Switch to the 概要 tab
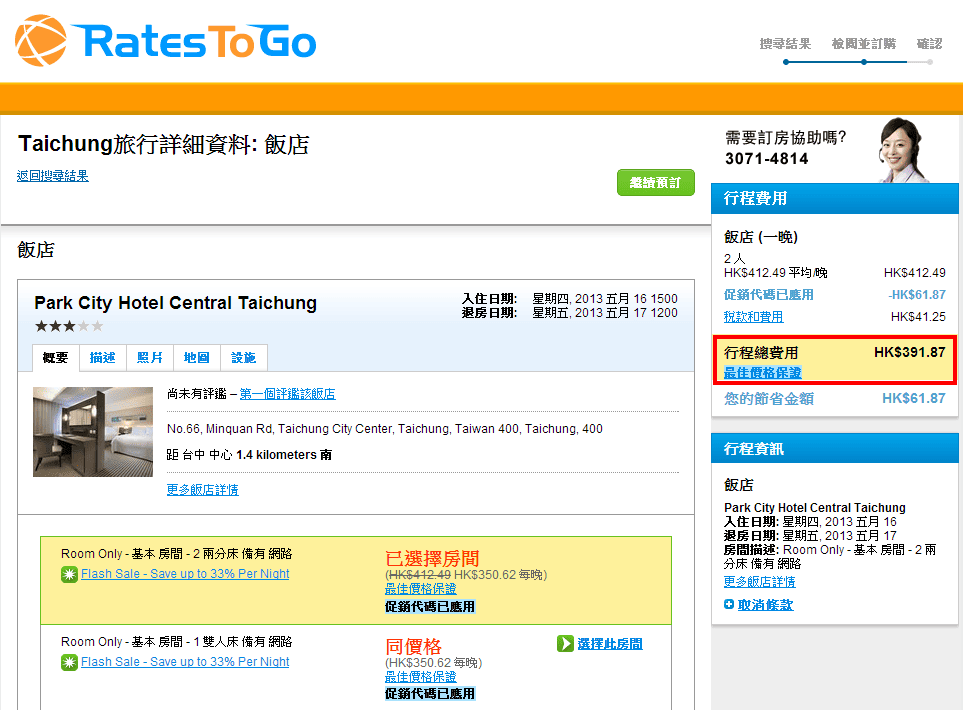 point(56,358)
